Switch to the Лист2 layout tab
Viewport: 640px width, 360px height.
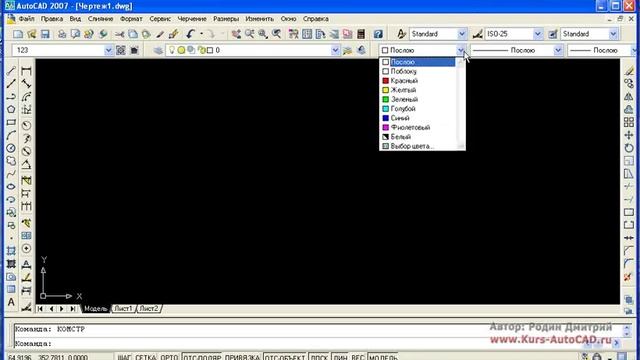click(x=149, y=309)
